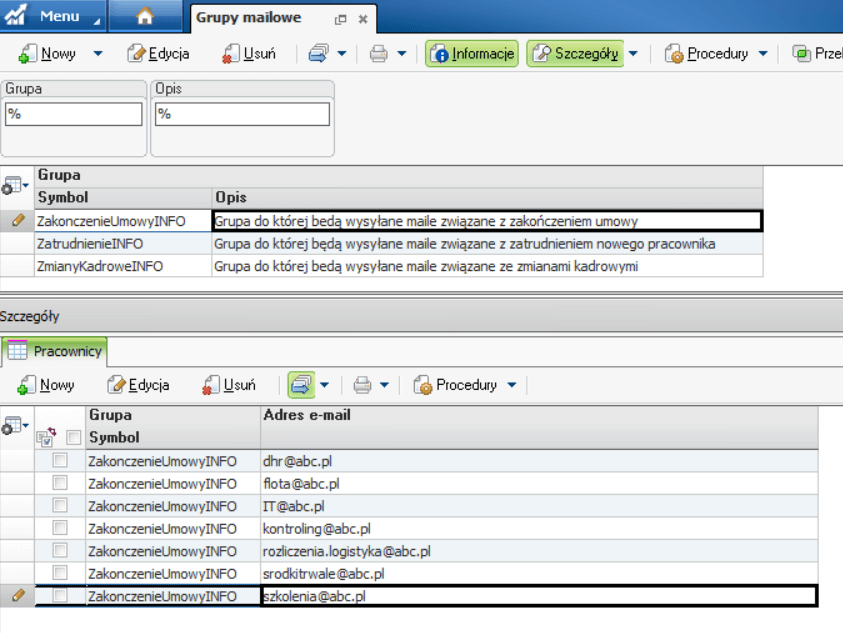Open Procedury in the top toolbar
The height and width of the screenshot is (633, 843).
pos(706,54)
